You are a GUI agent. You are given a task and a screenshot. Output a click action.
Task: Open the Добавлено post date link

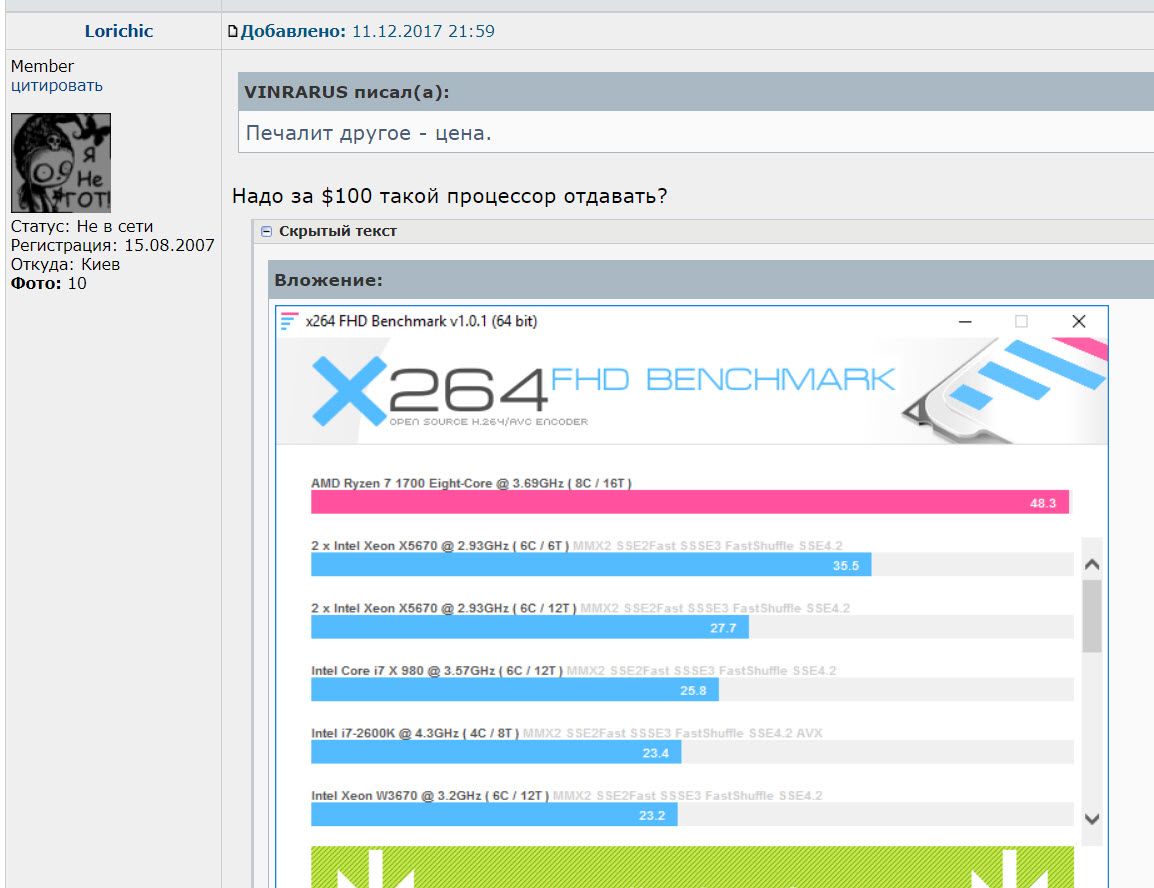367,31
